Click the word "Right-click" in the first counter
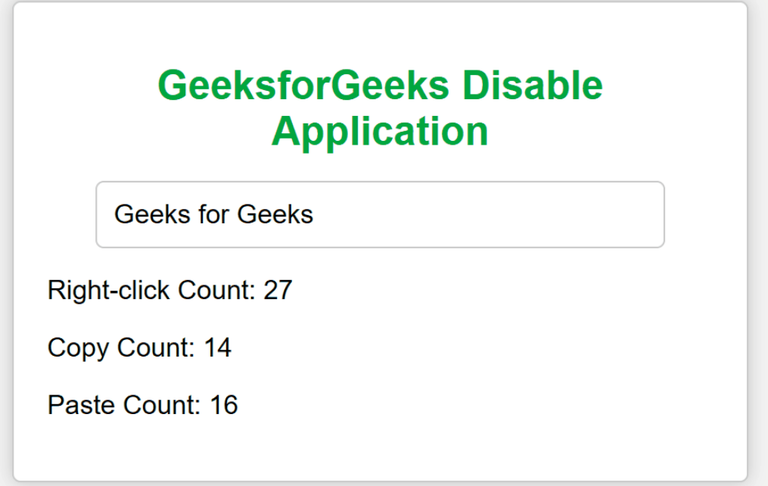The image size is (768, 486). click(x=109, y=291)
